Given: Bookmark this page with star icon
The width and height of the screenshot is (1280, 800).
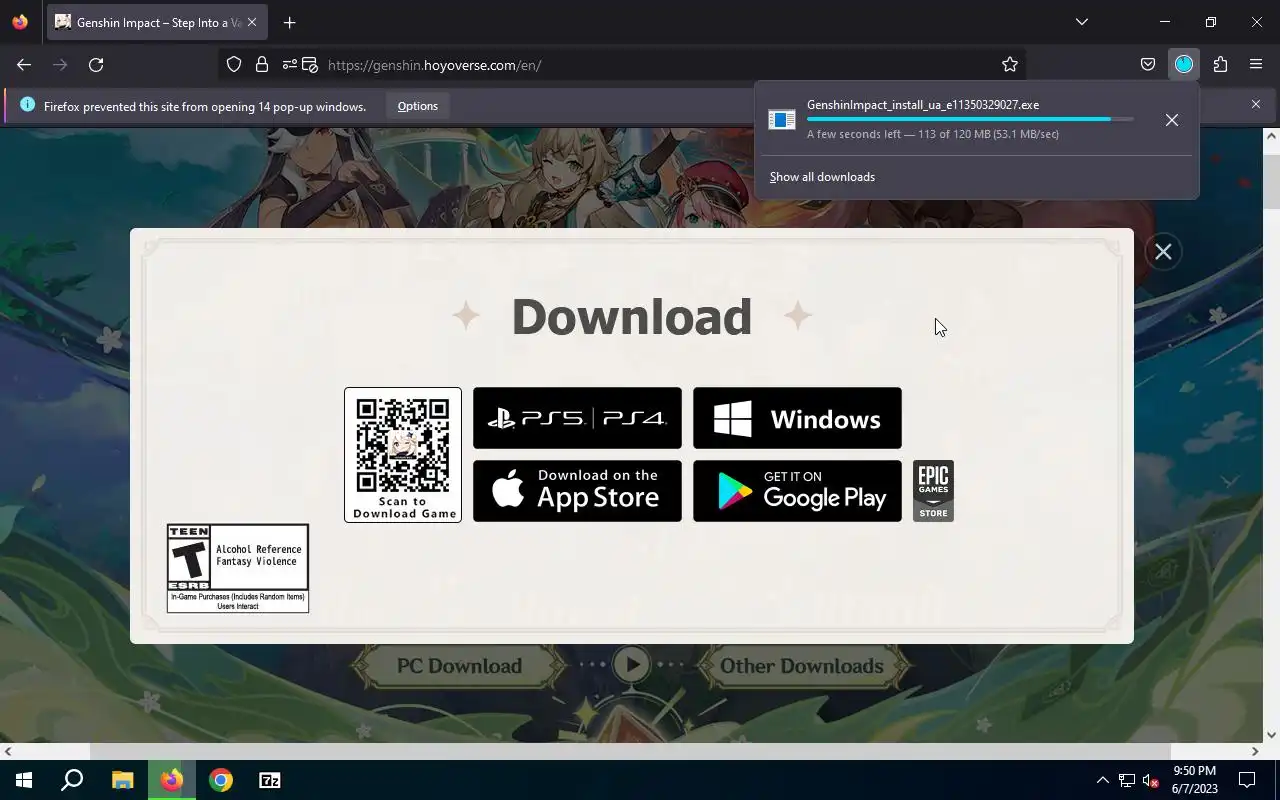Looking at the screenshot, I should [1010, 65].
